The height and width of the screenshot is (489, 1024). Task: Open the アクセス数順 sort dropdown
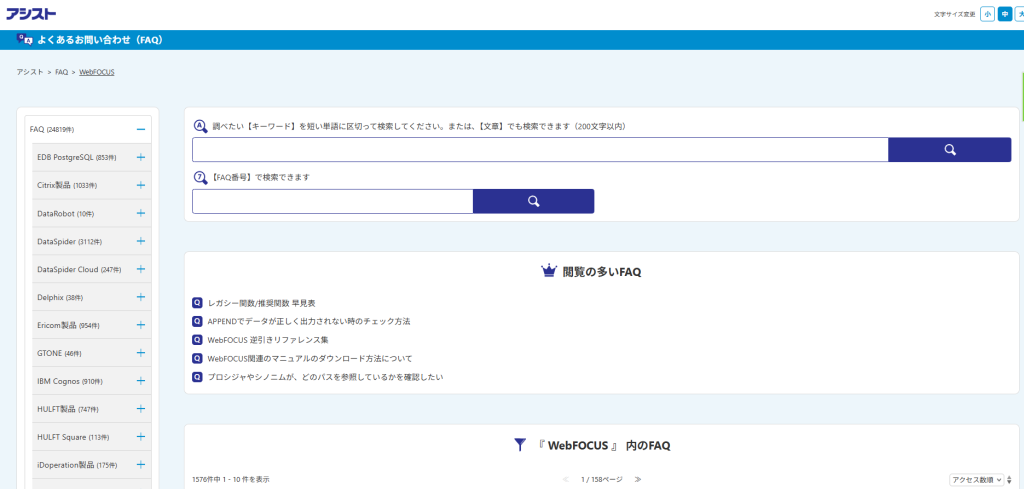[977, 480]
